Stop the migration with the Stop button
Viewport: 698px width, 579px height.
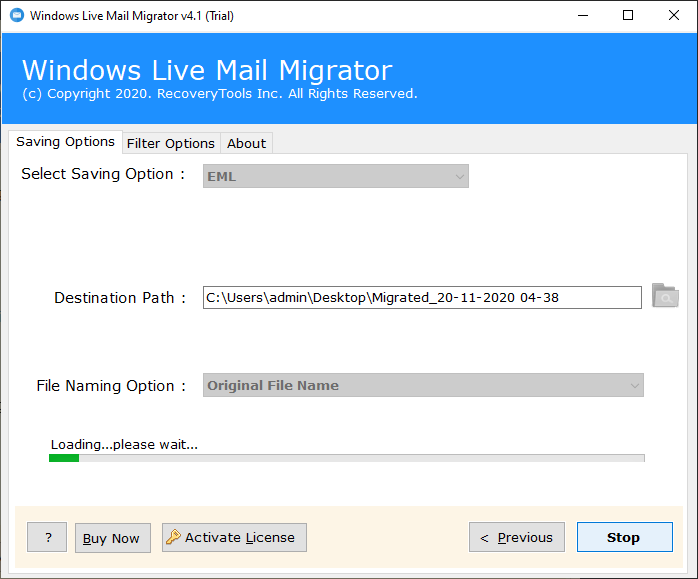tap(625, 537)
